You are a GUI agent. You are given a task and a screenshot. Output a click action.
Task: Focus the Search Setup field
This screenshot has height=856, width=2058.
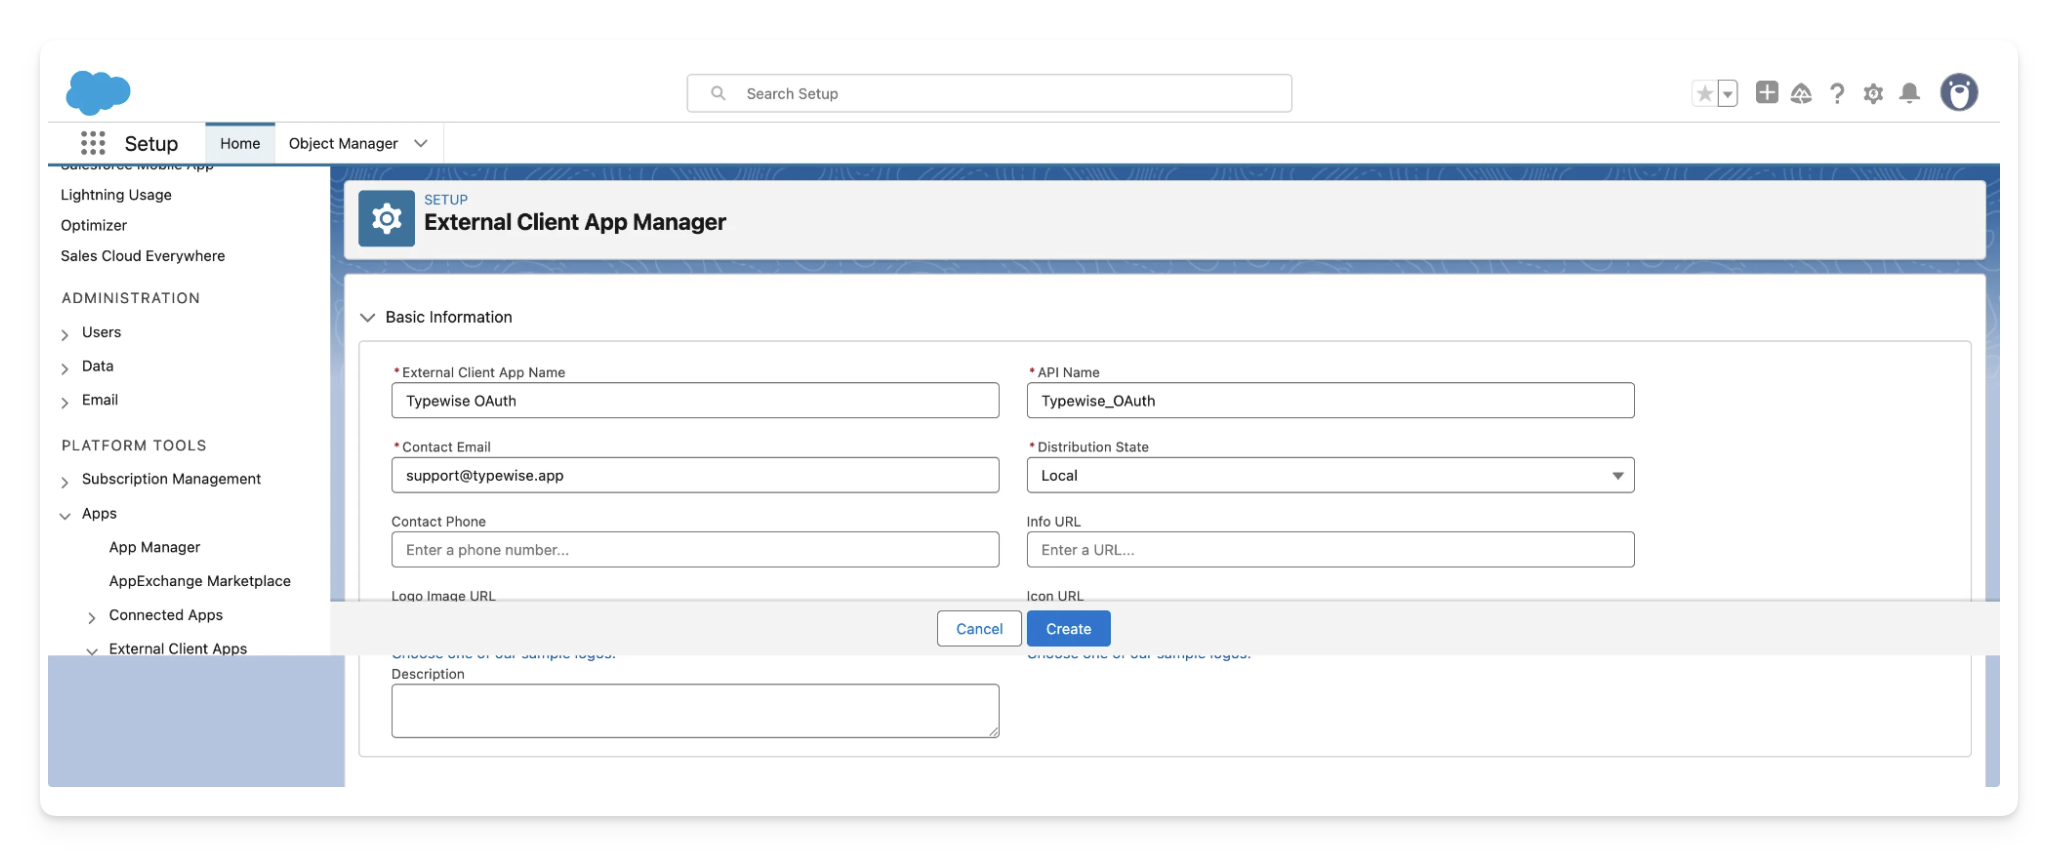click(989, 93)
